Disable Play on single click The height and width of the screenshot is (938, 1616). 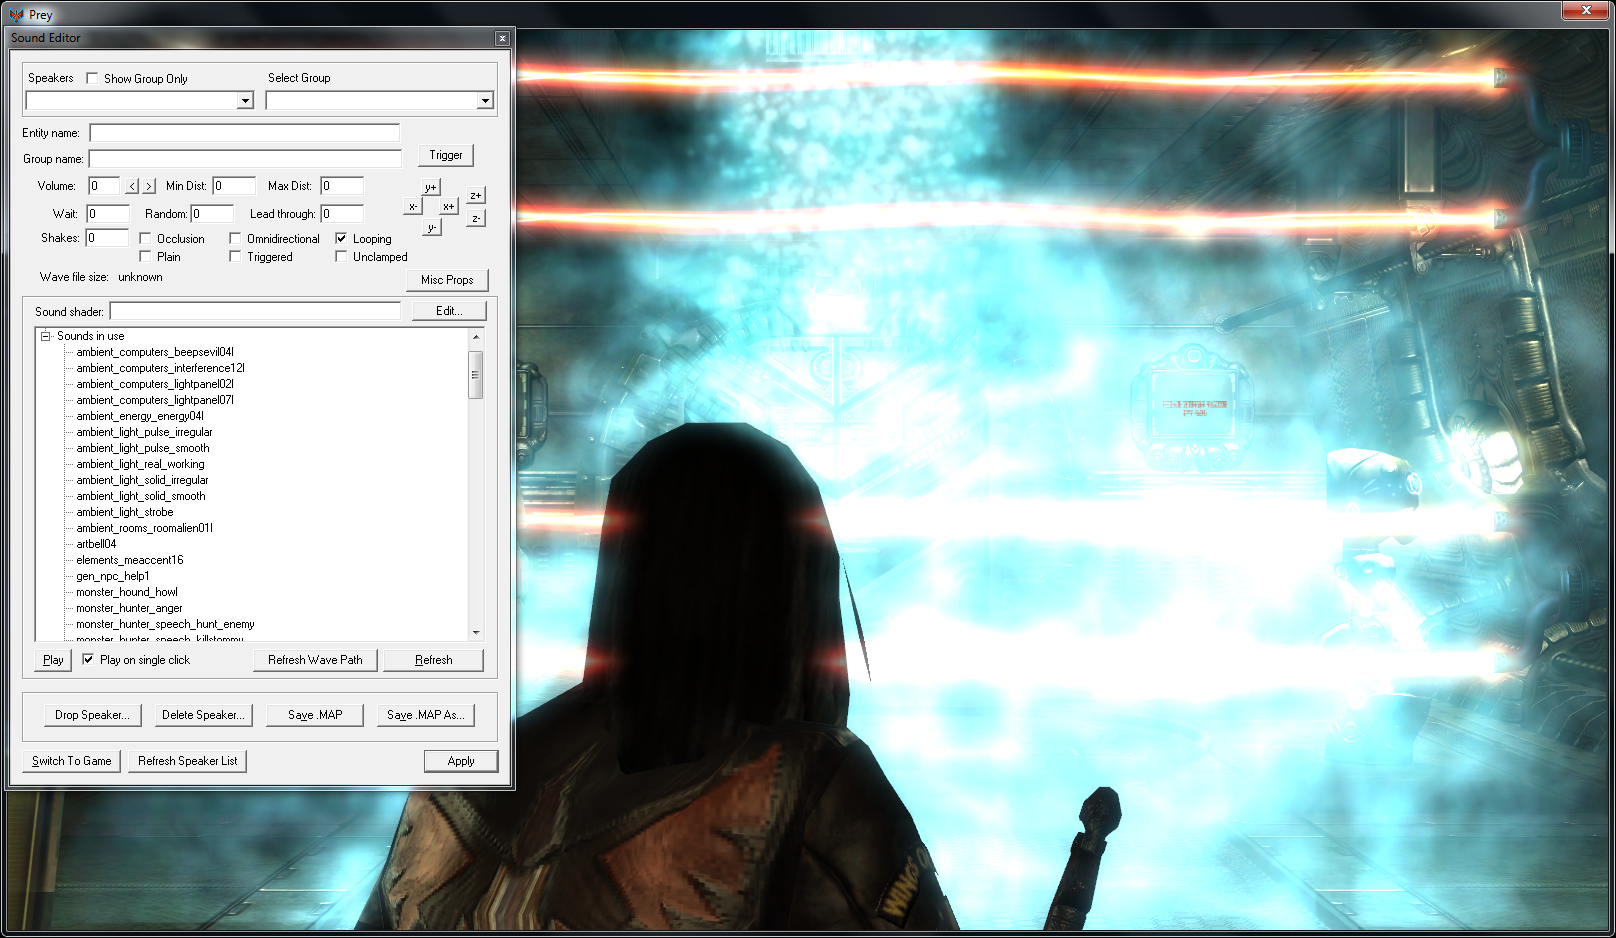pyautogui.click(x=88, y=659)
